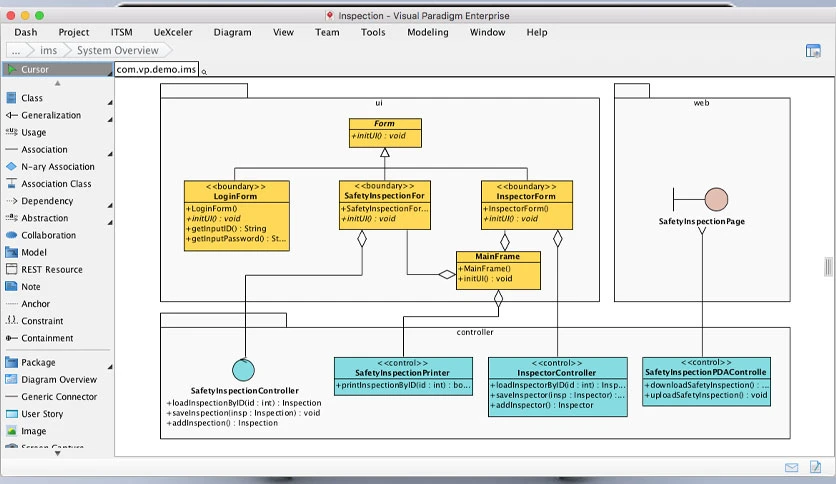The height and width of the screenshot is (484, 836).
Task: Choose the Association Class tool
Action: tap(56, 183)
